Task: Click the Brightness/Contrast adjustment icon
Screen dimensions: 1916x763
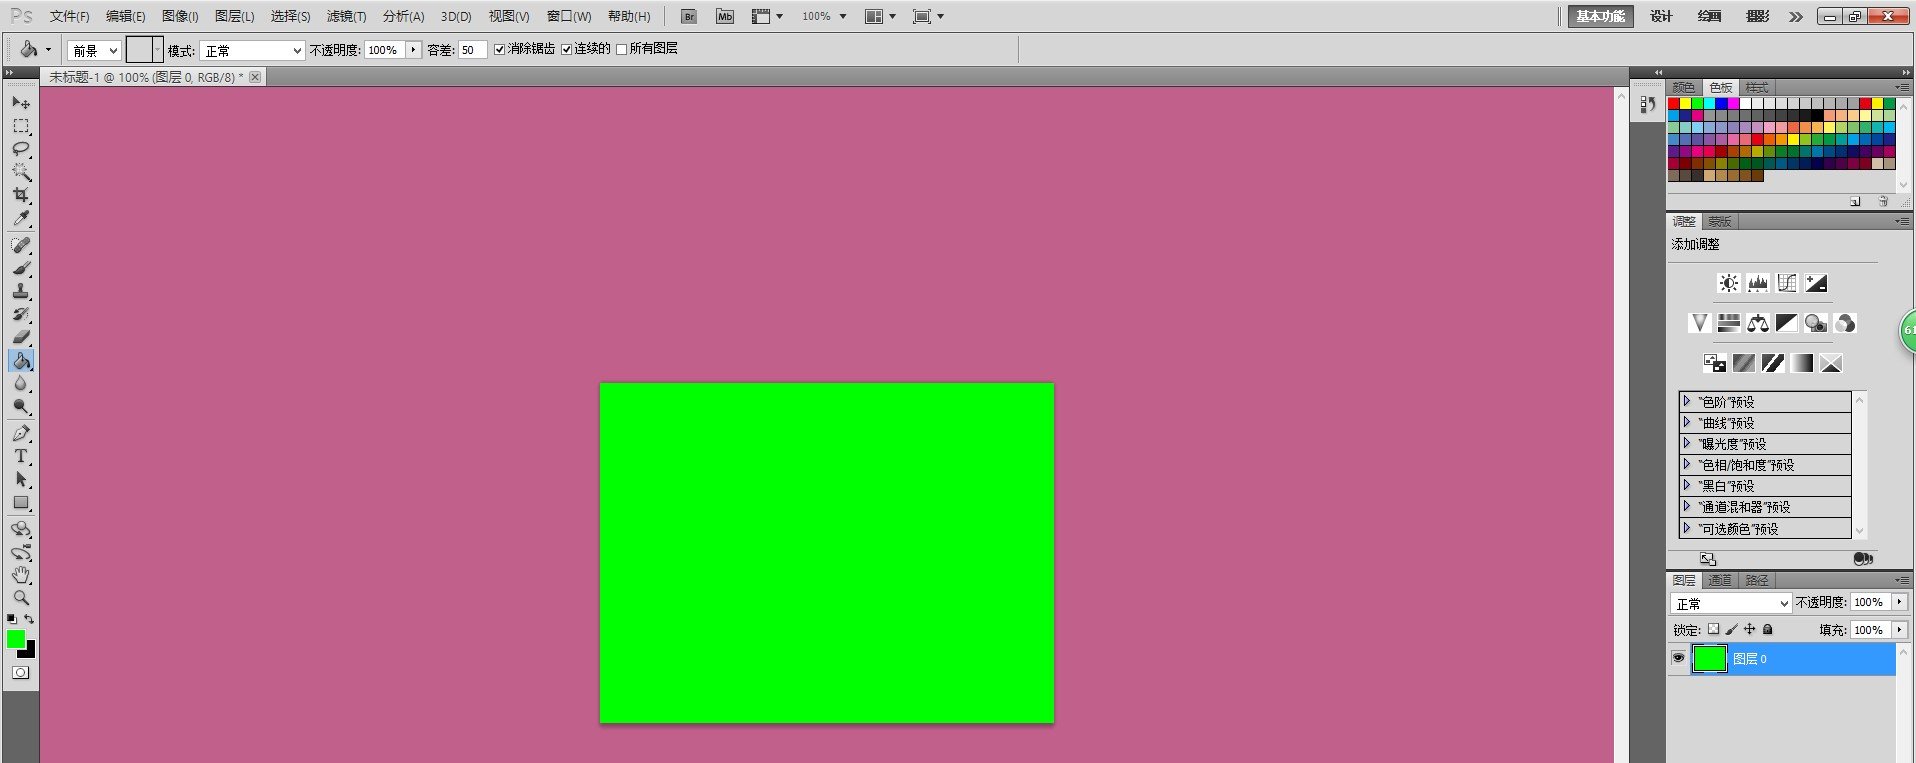Action: 1728,284
